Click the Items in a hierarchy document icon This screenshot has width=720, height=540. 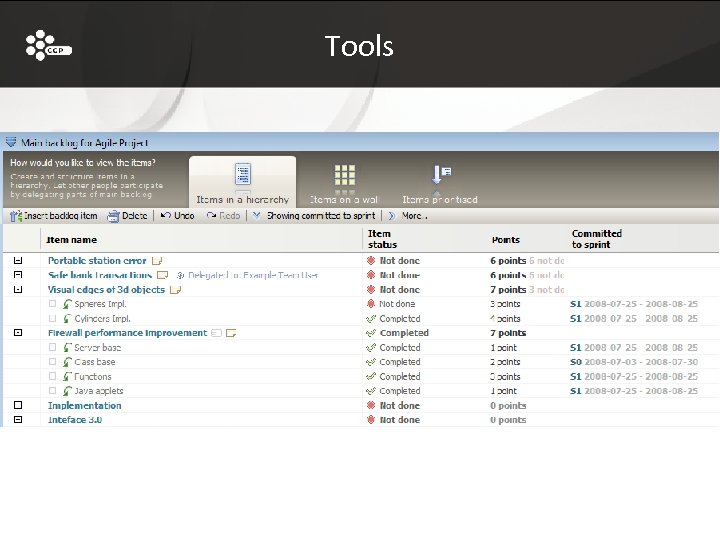[242, 174]
